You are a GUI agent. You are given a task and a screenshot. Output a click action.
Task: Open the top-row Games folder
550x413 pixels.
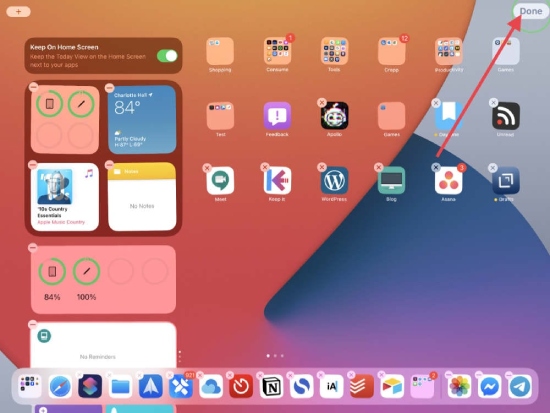[x=505, y=51]
